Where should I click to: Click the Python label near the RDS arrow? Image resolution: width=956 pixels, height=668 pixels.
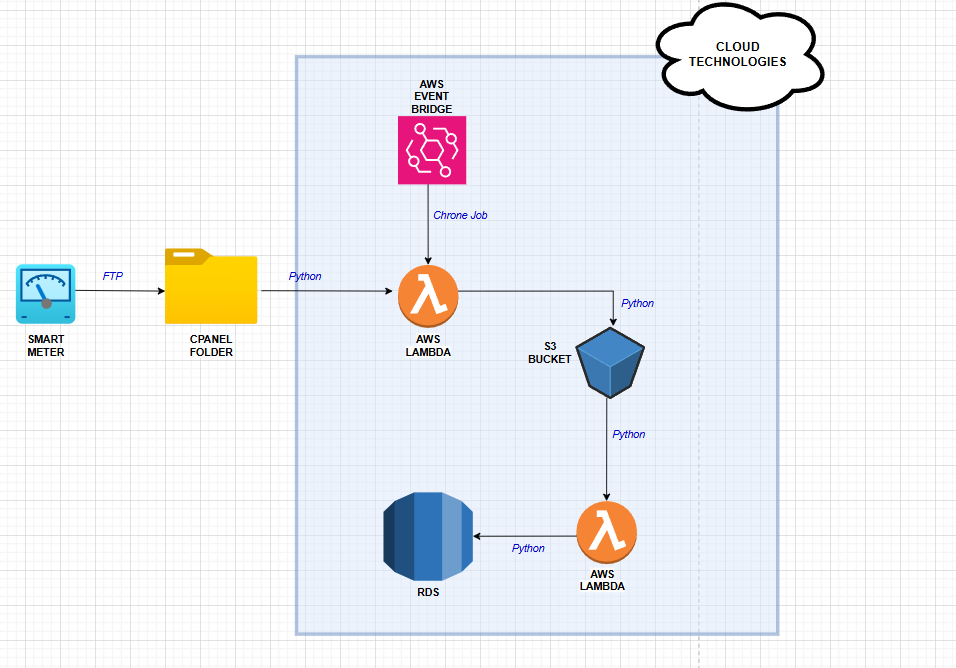(527, 548)
